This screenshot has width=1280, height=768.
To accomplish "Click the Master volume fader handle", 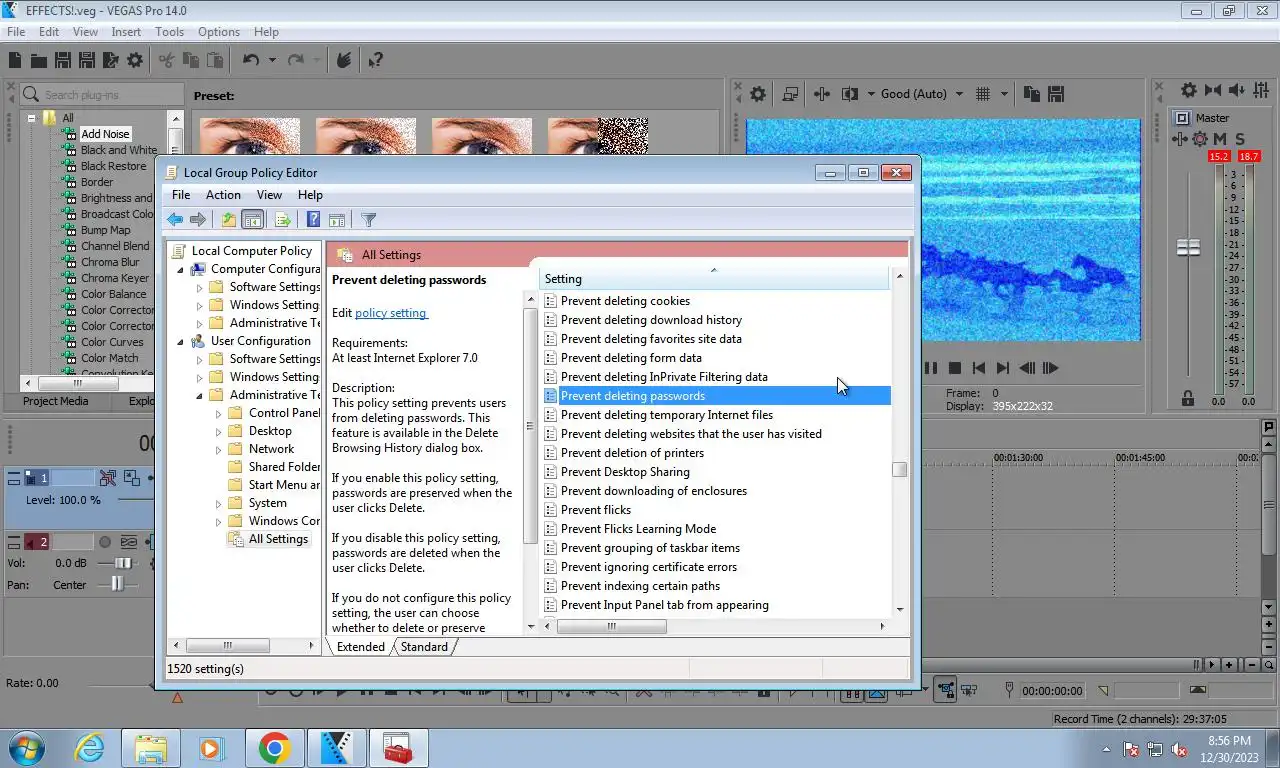I will [x=1188, y=247].
